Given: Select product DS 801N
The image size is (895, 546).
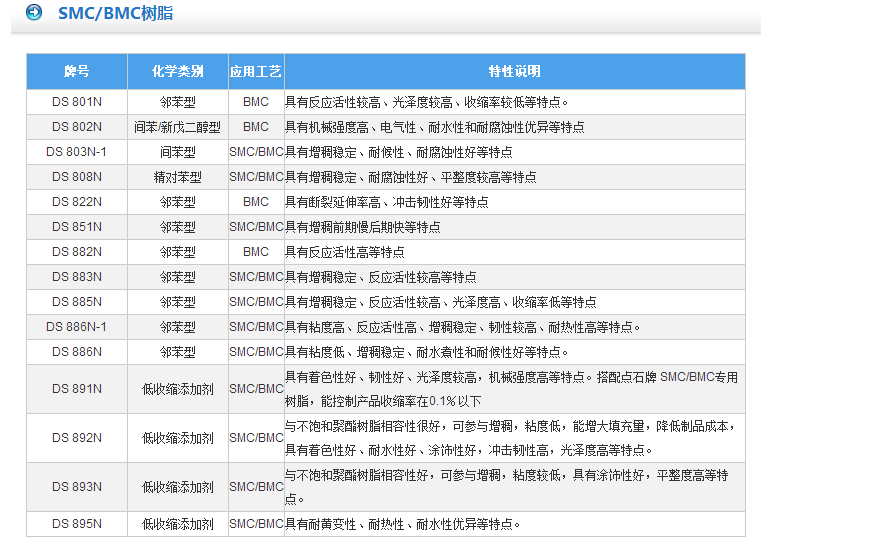Looking at the screenshot, I should 77,102.
